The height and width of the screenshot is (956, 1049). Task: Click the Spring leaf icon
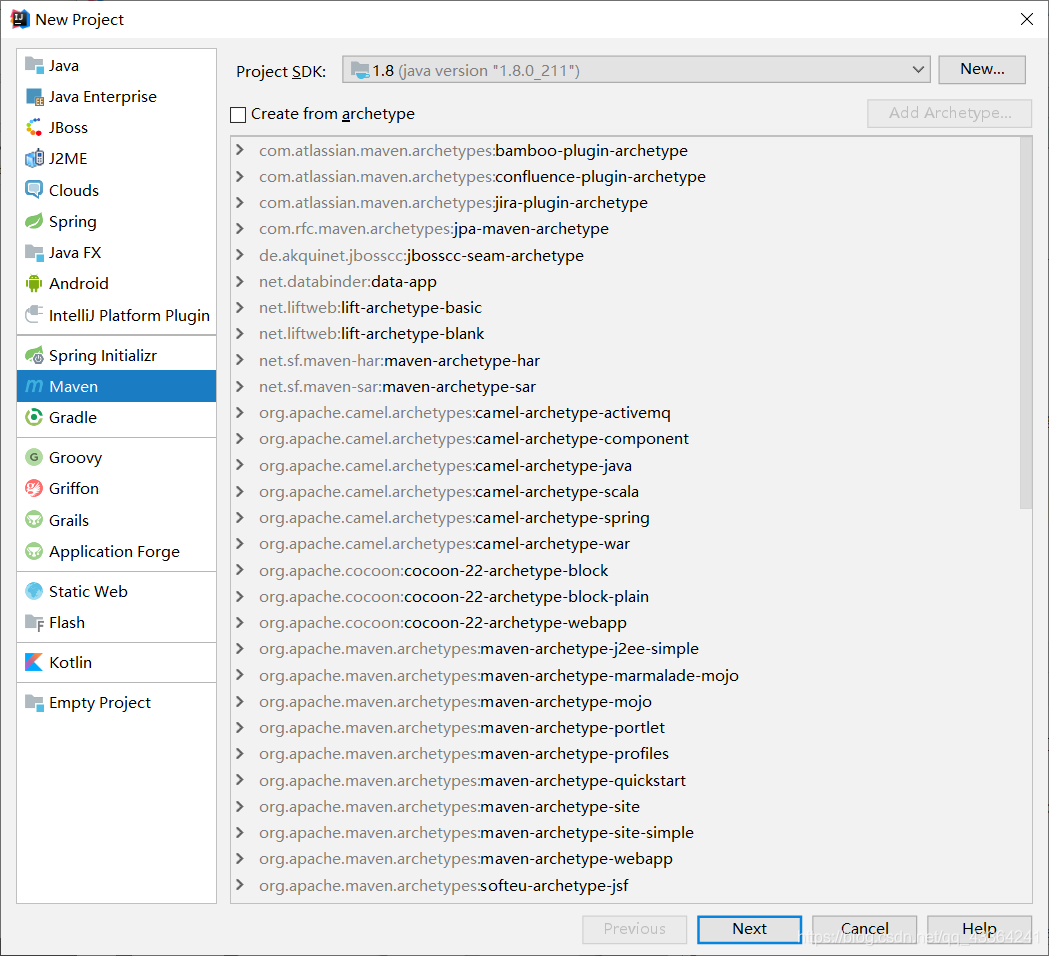point(33,221)
